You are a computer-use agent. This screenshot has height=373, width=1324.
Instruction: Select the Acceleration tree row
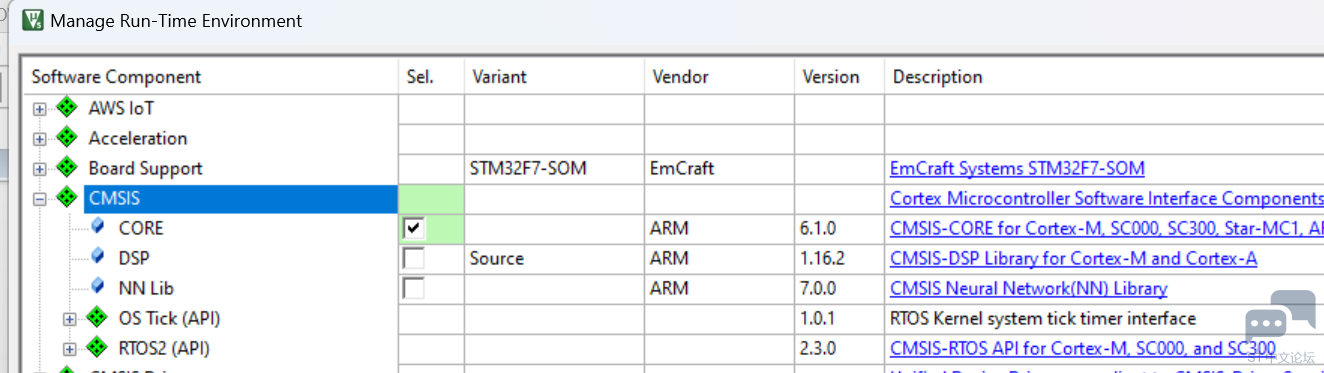click(x=138, y=138)
